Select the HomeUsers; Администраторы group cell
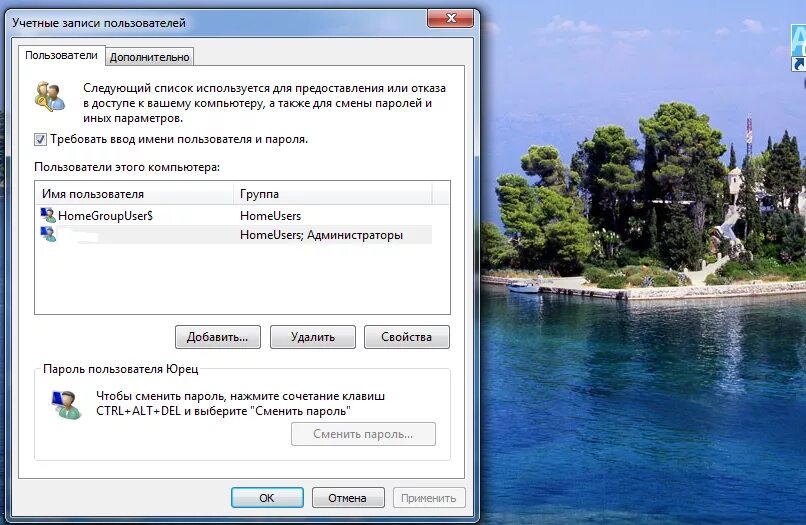This screenshot has width=806, height=525. click(321, 235)
